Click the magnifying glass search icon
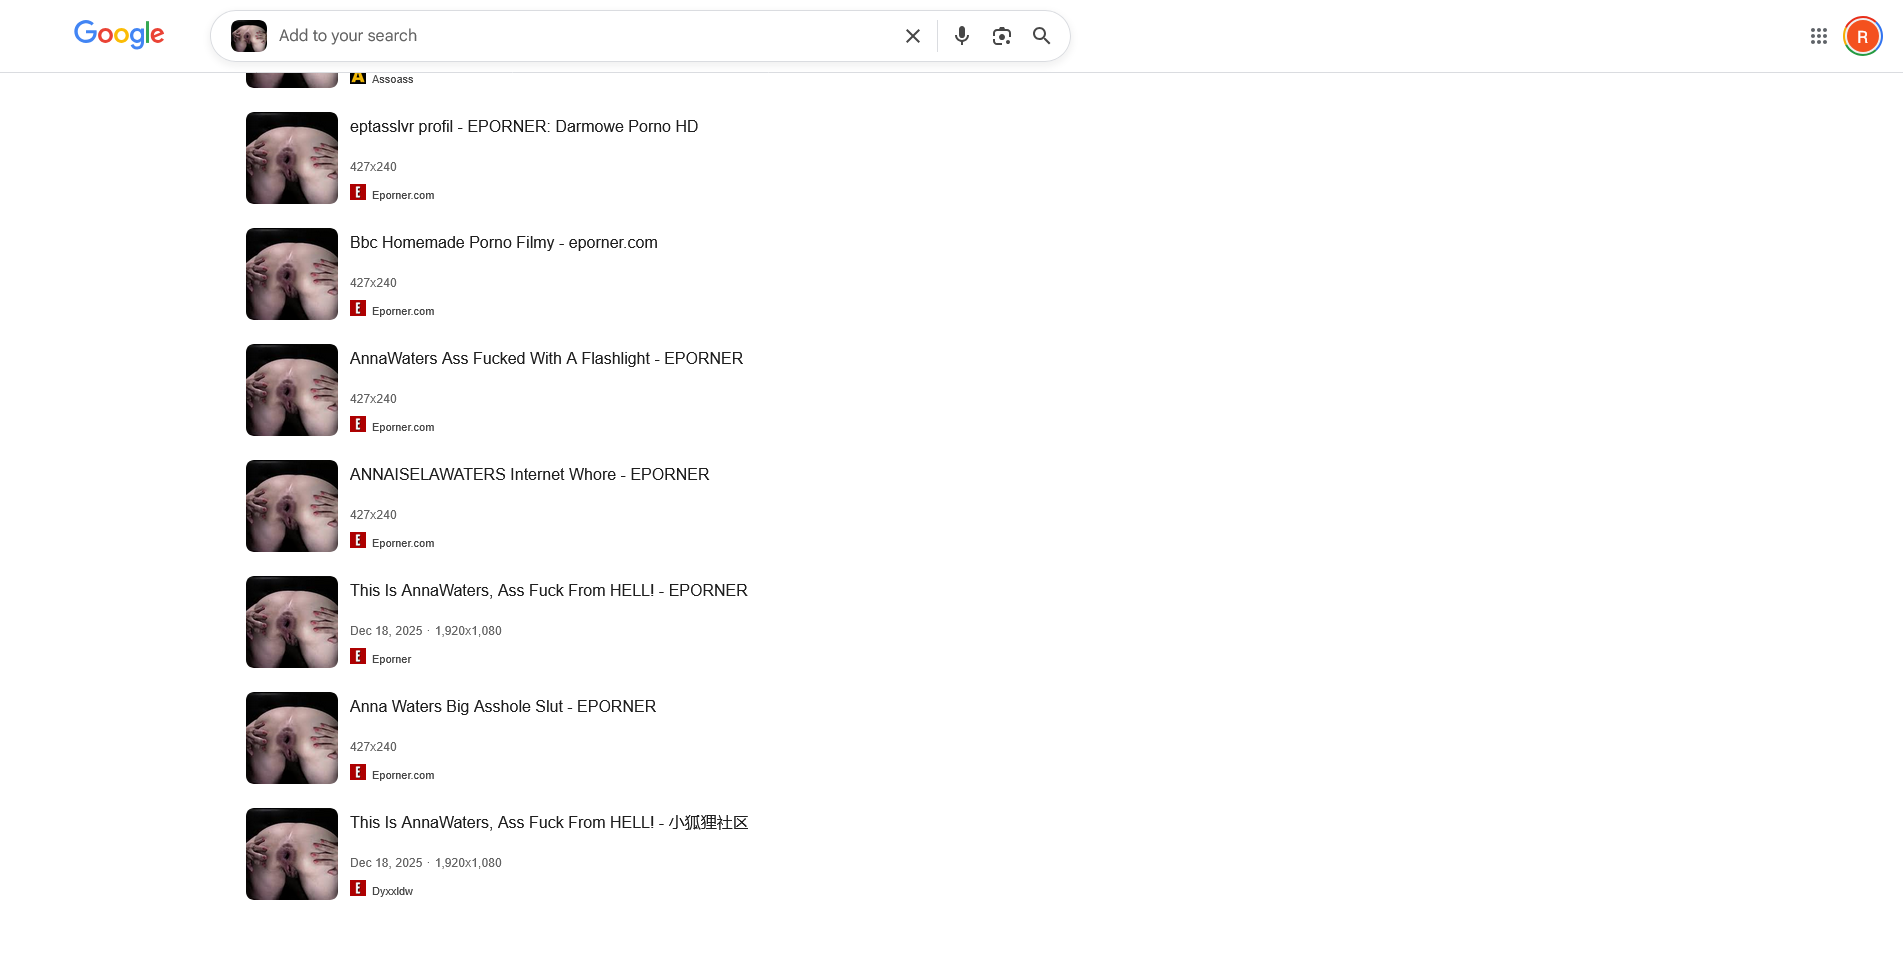The height and width of the screenshot is (969, 1903). (x=1041, y=36)
